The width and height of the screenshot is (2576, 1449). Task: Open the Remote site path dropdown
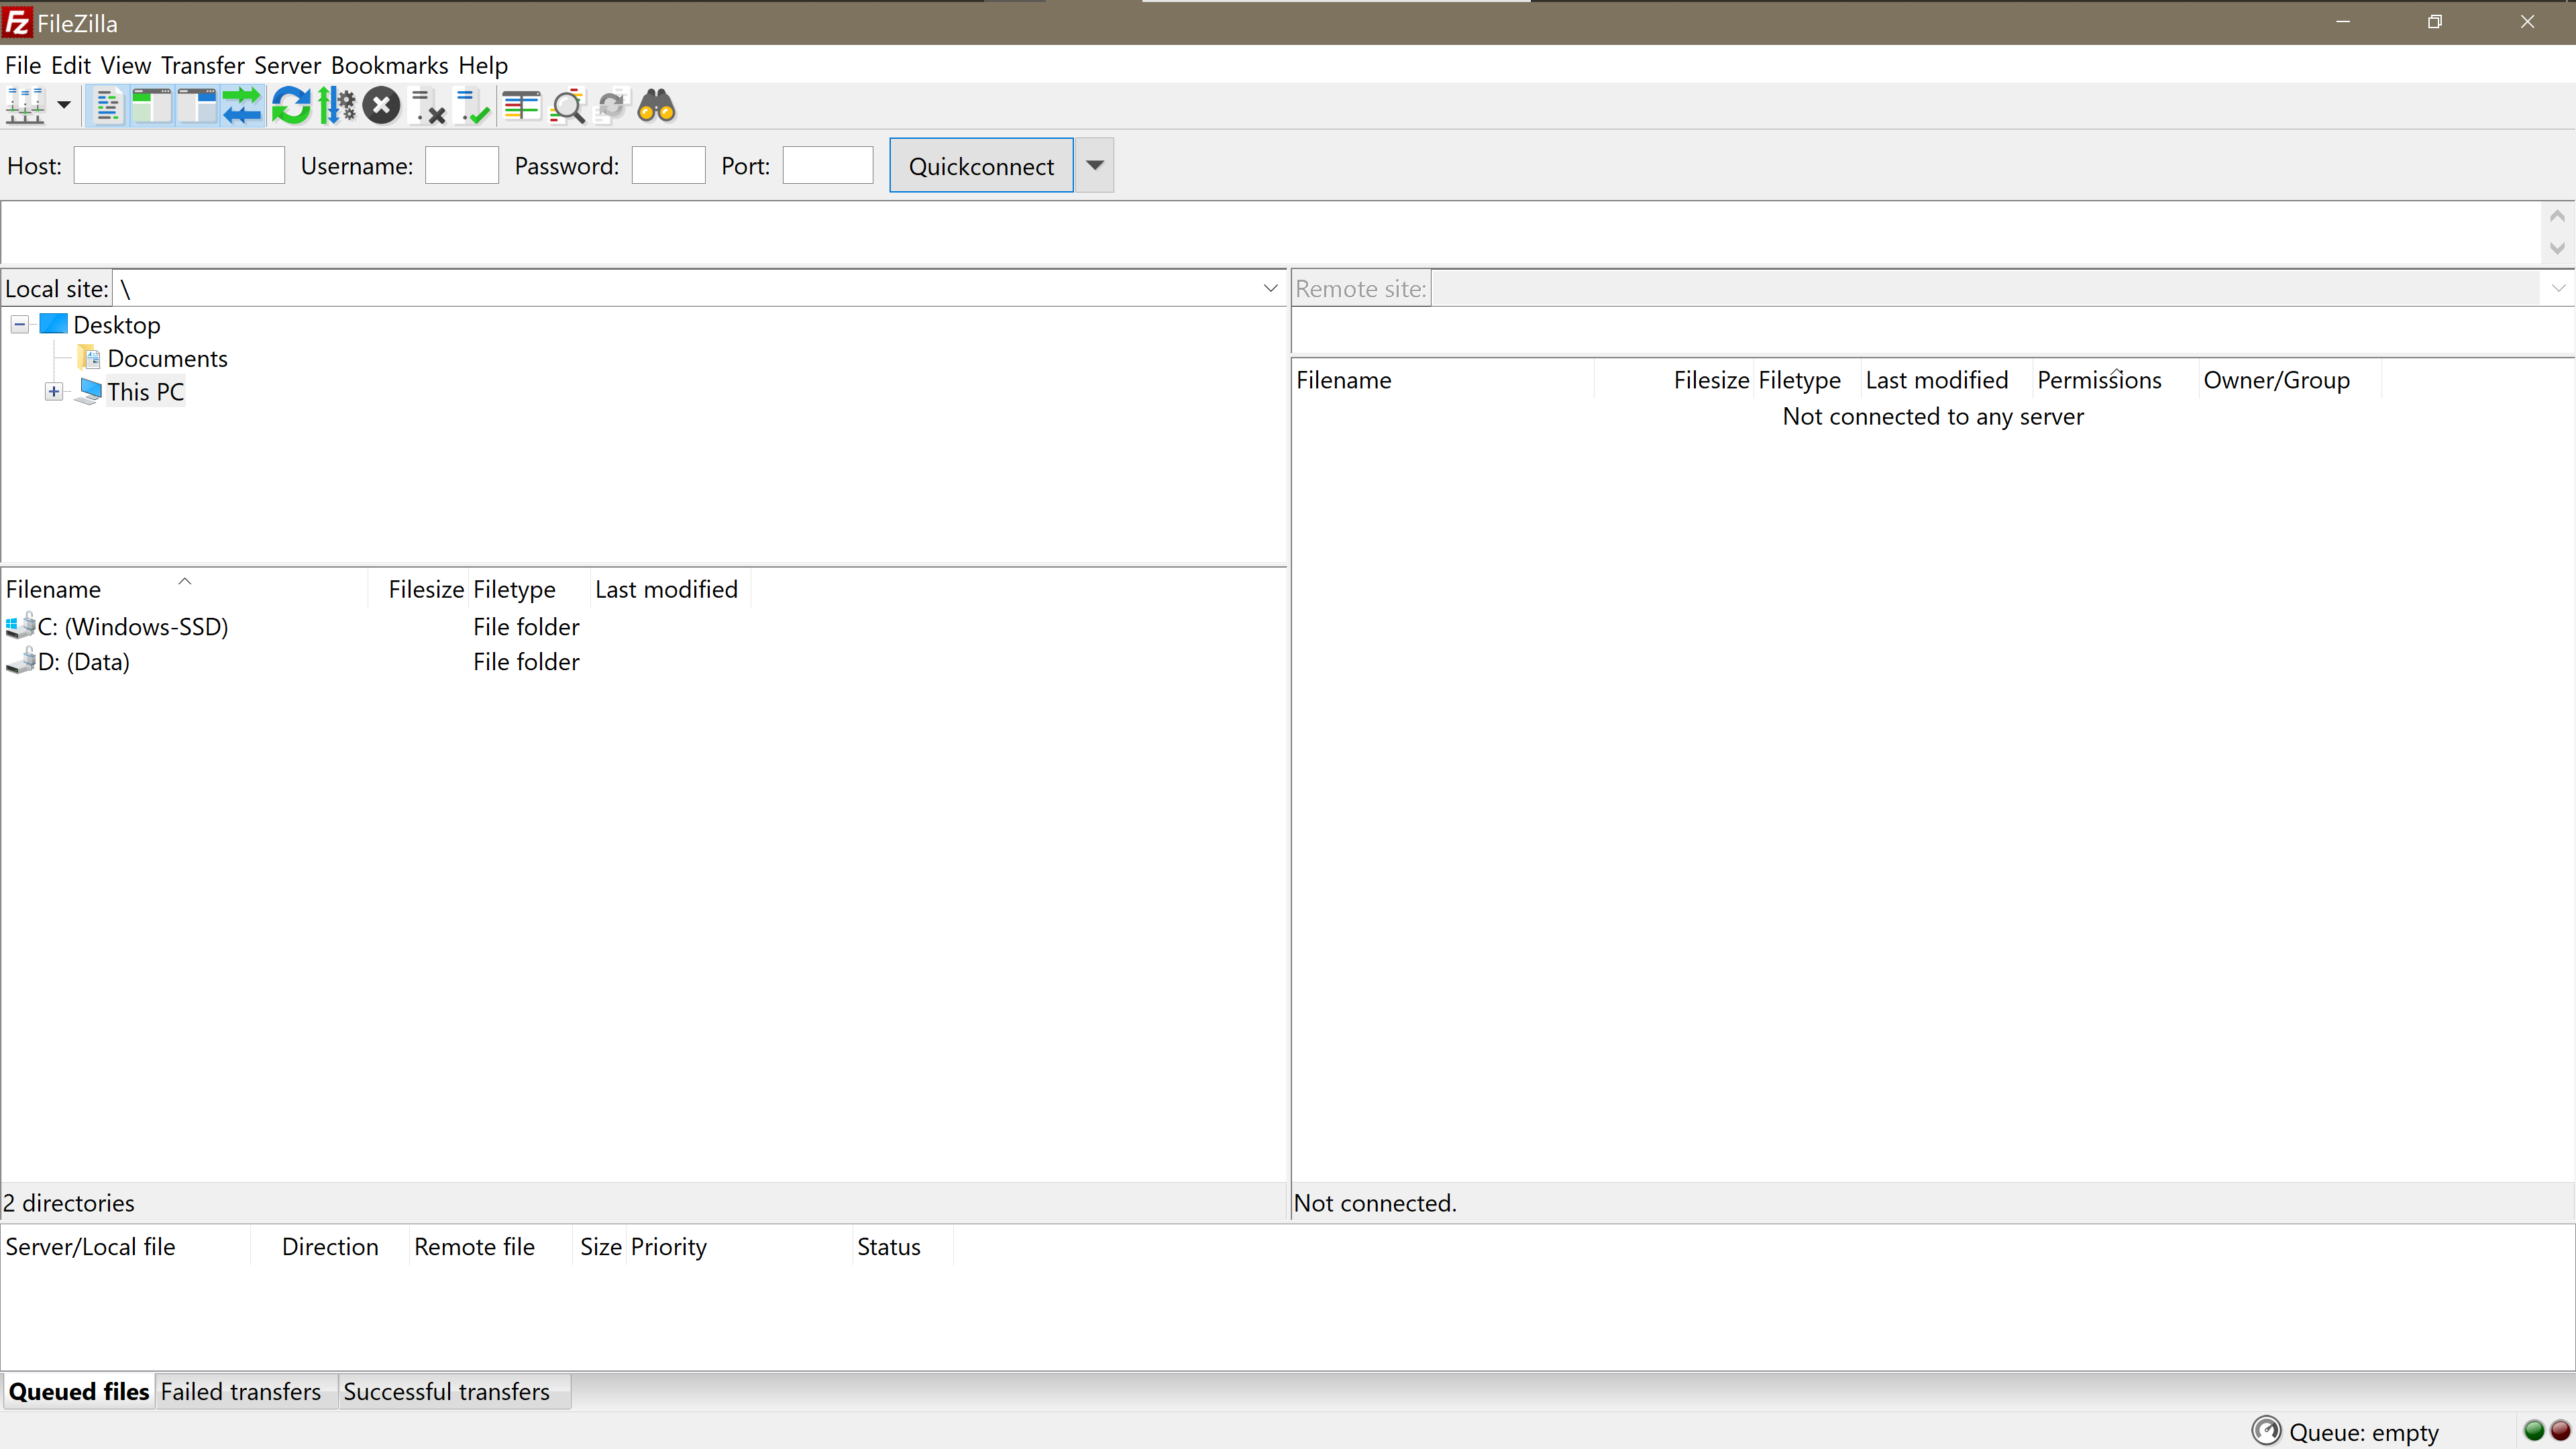pos(2558,288)
